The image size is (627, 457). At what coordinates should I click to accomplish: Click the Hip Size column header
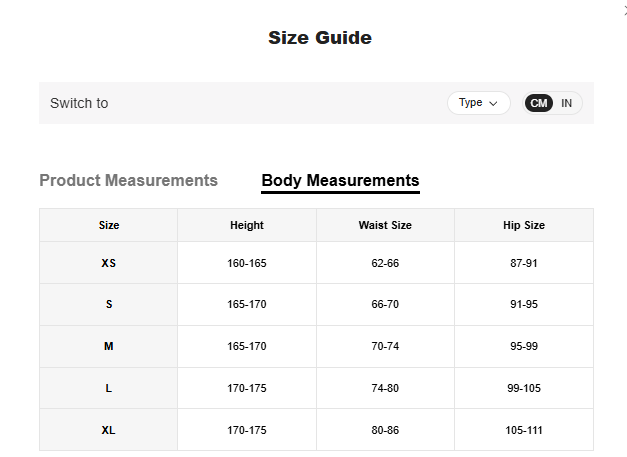pyautogui.click(x=524, y=225)
